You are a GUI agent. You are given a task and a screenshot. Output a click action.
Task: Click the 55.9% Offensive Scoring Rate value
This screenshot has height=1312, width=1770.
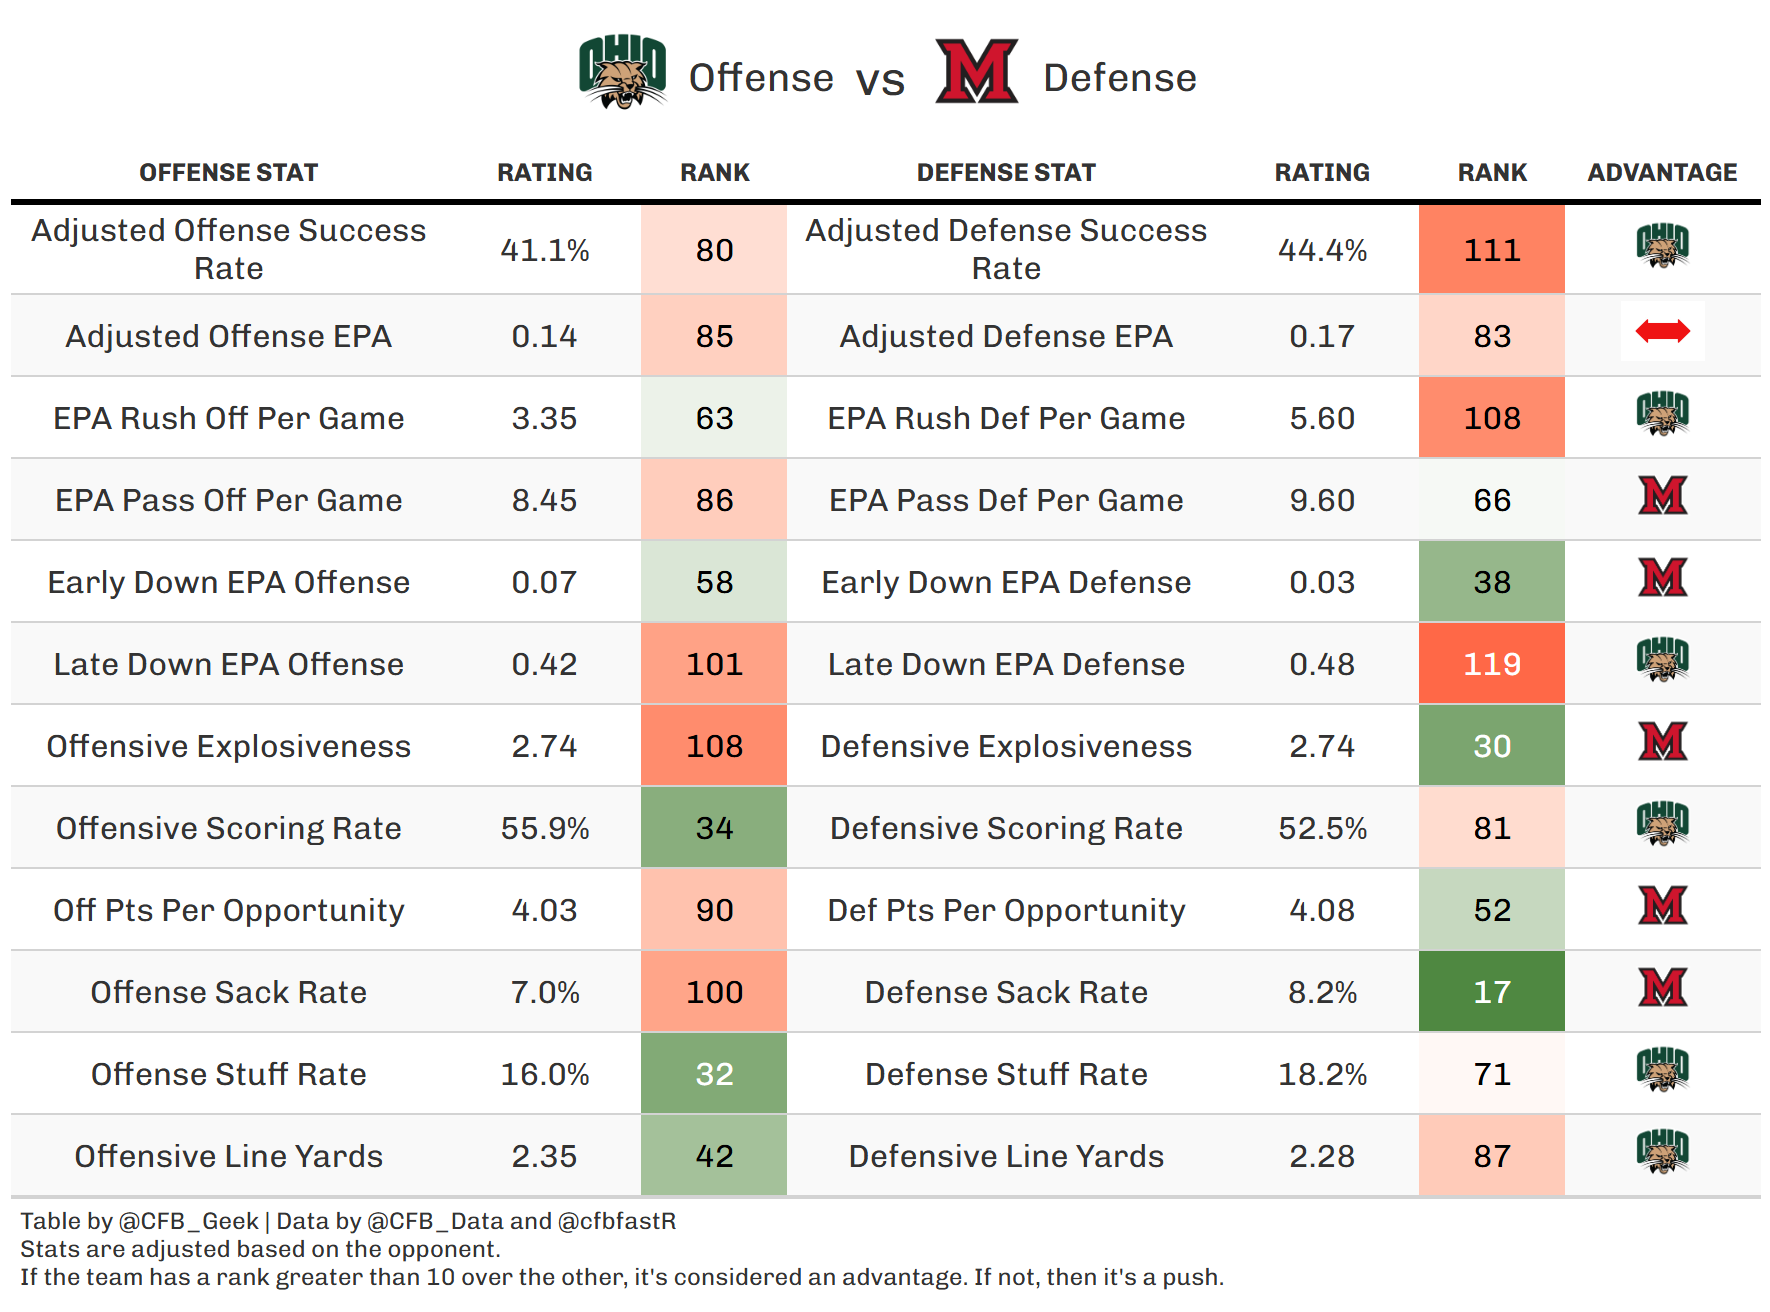(x=545, y=828)
